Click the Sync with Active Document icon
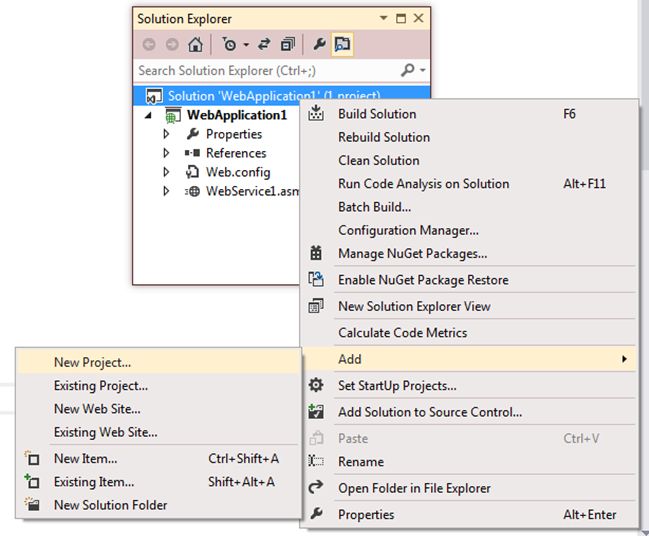 [264, 44]
